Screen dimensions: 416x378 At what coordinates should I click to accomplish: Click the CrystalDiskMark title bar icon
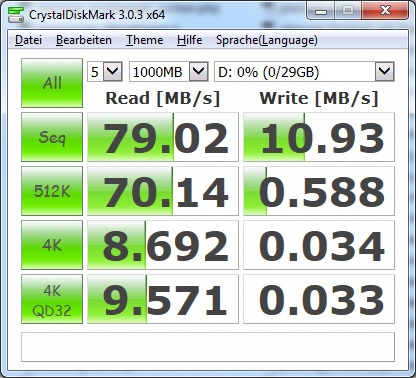(x=15, y=15)
